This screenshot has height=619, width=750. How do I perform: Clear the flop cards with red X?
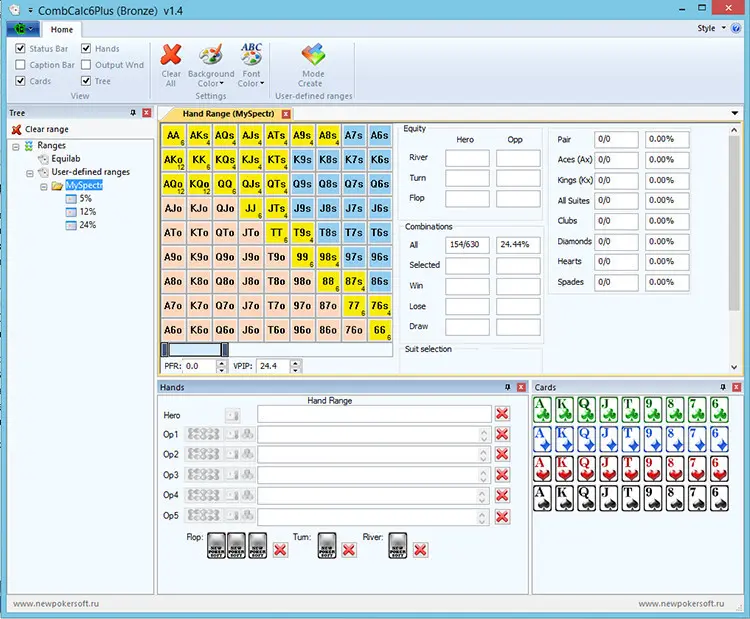coord(280,550)
